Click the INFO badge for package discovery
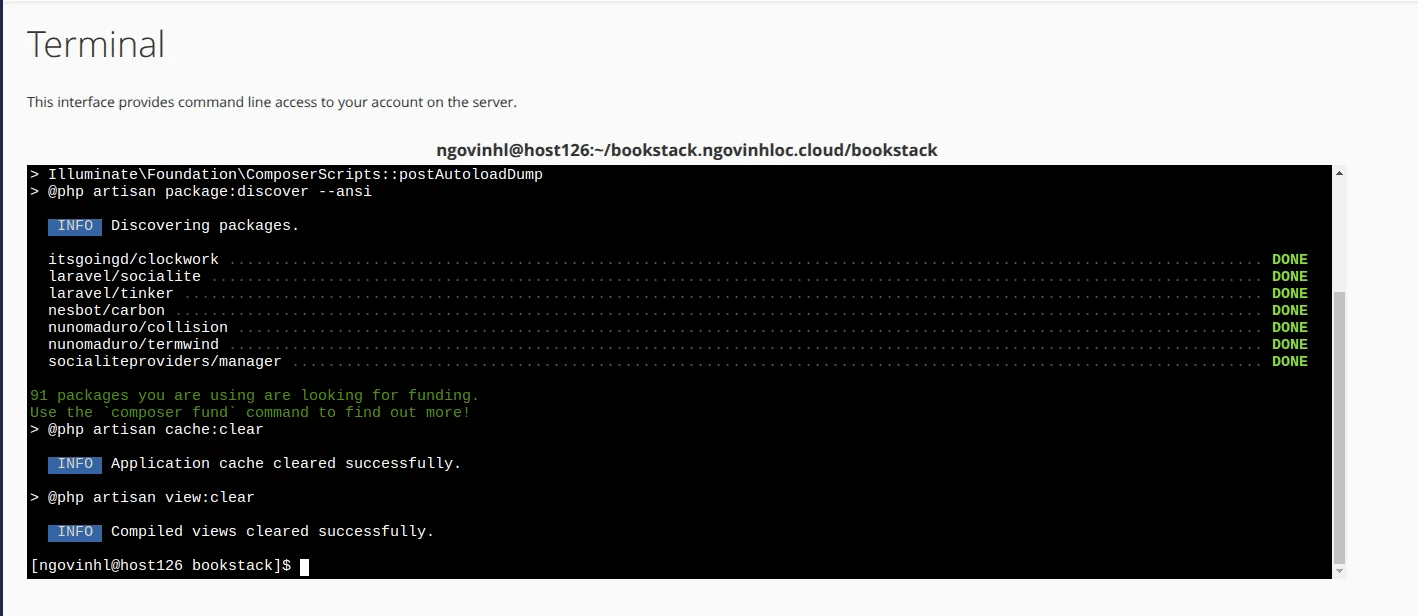 click(x=74, y=225)
